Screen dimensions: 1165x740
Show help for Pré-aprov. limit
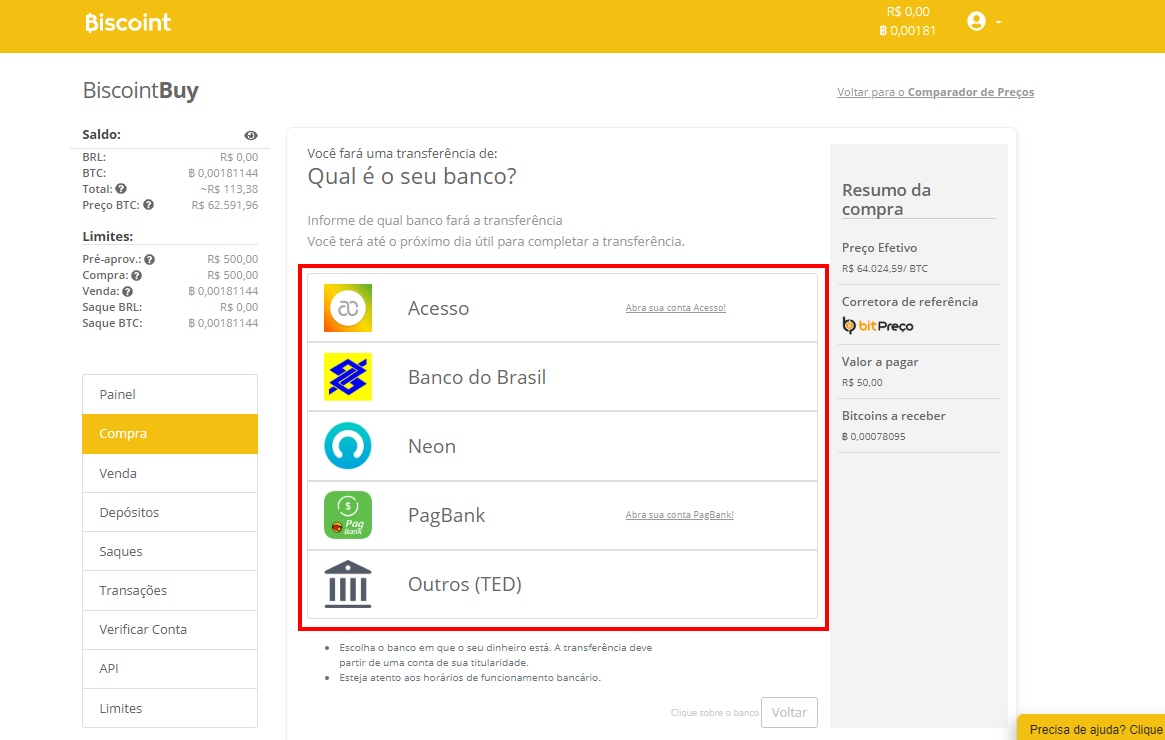pyautogui.click(x=149, y=259)
